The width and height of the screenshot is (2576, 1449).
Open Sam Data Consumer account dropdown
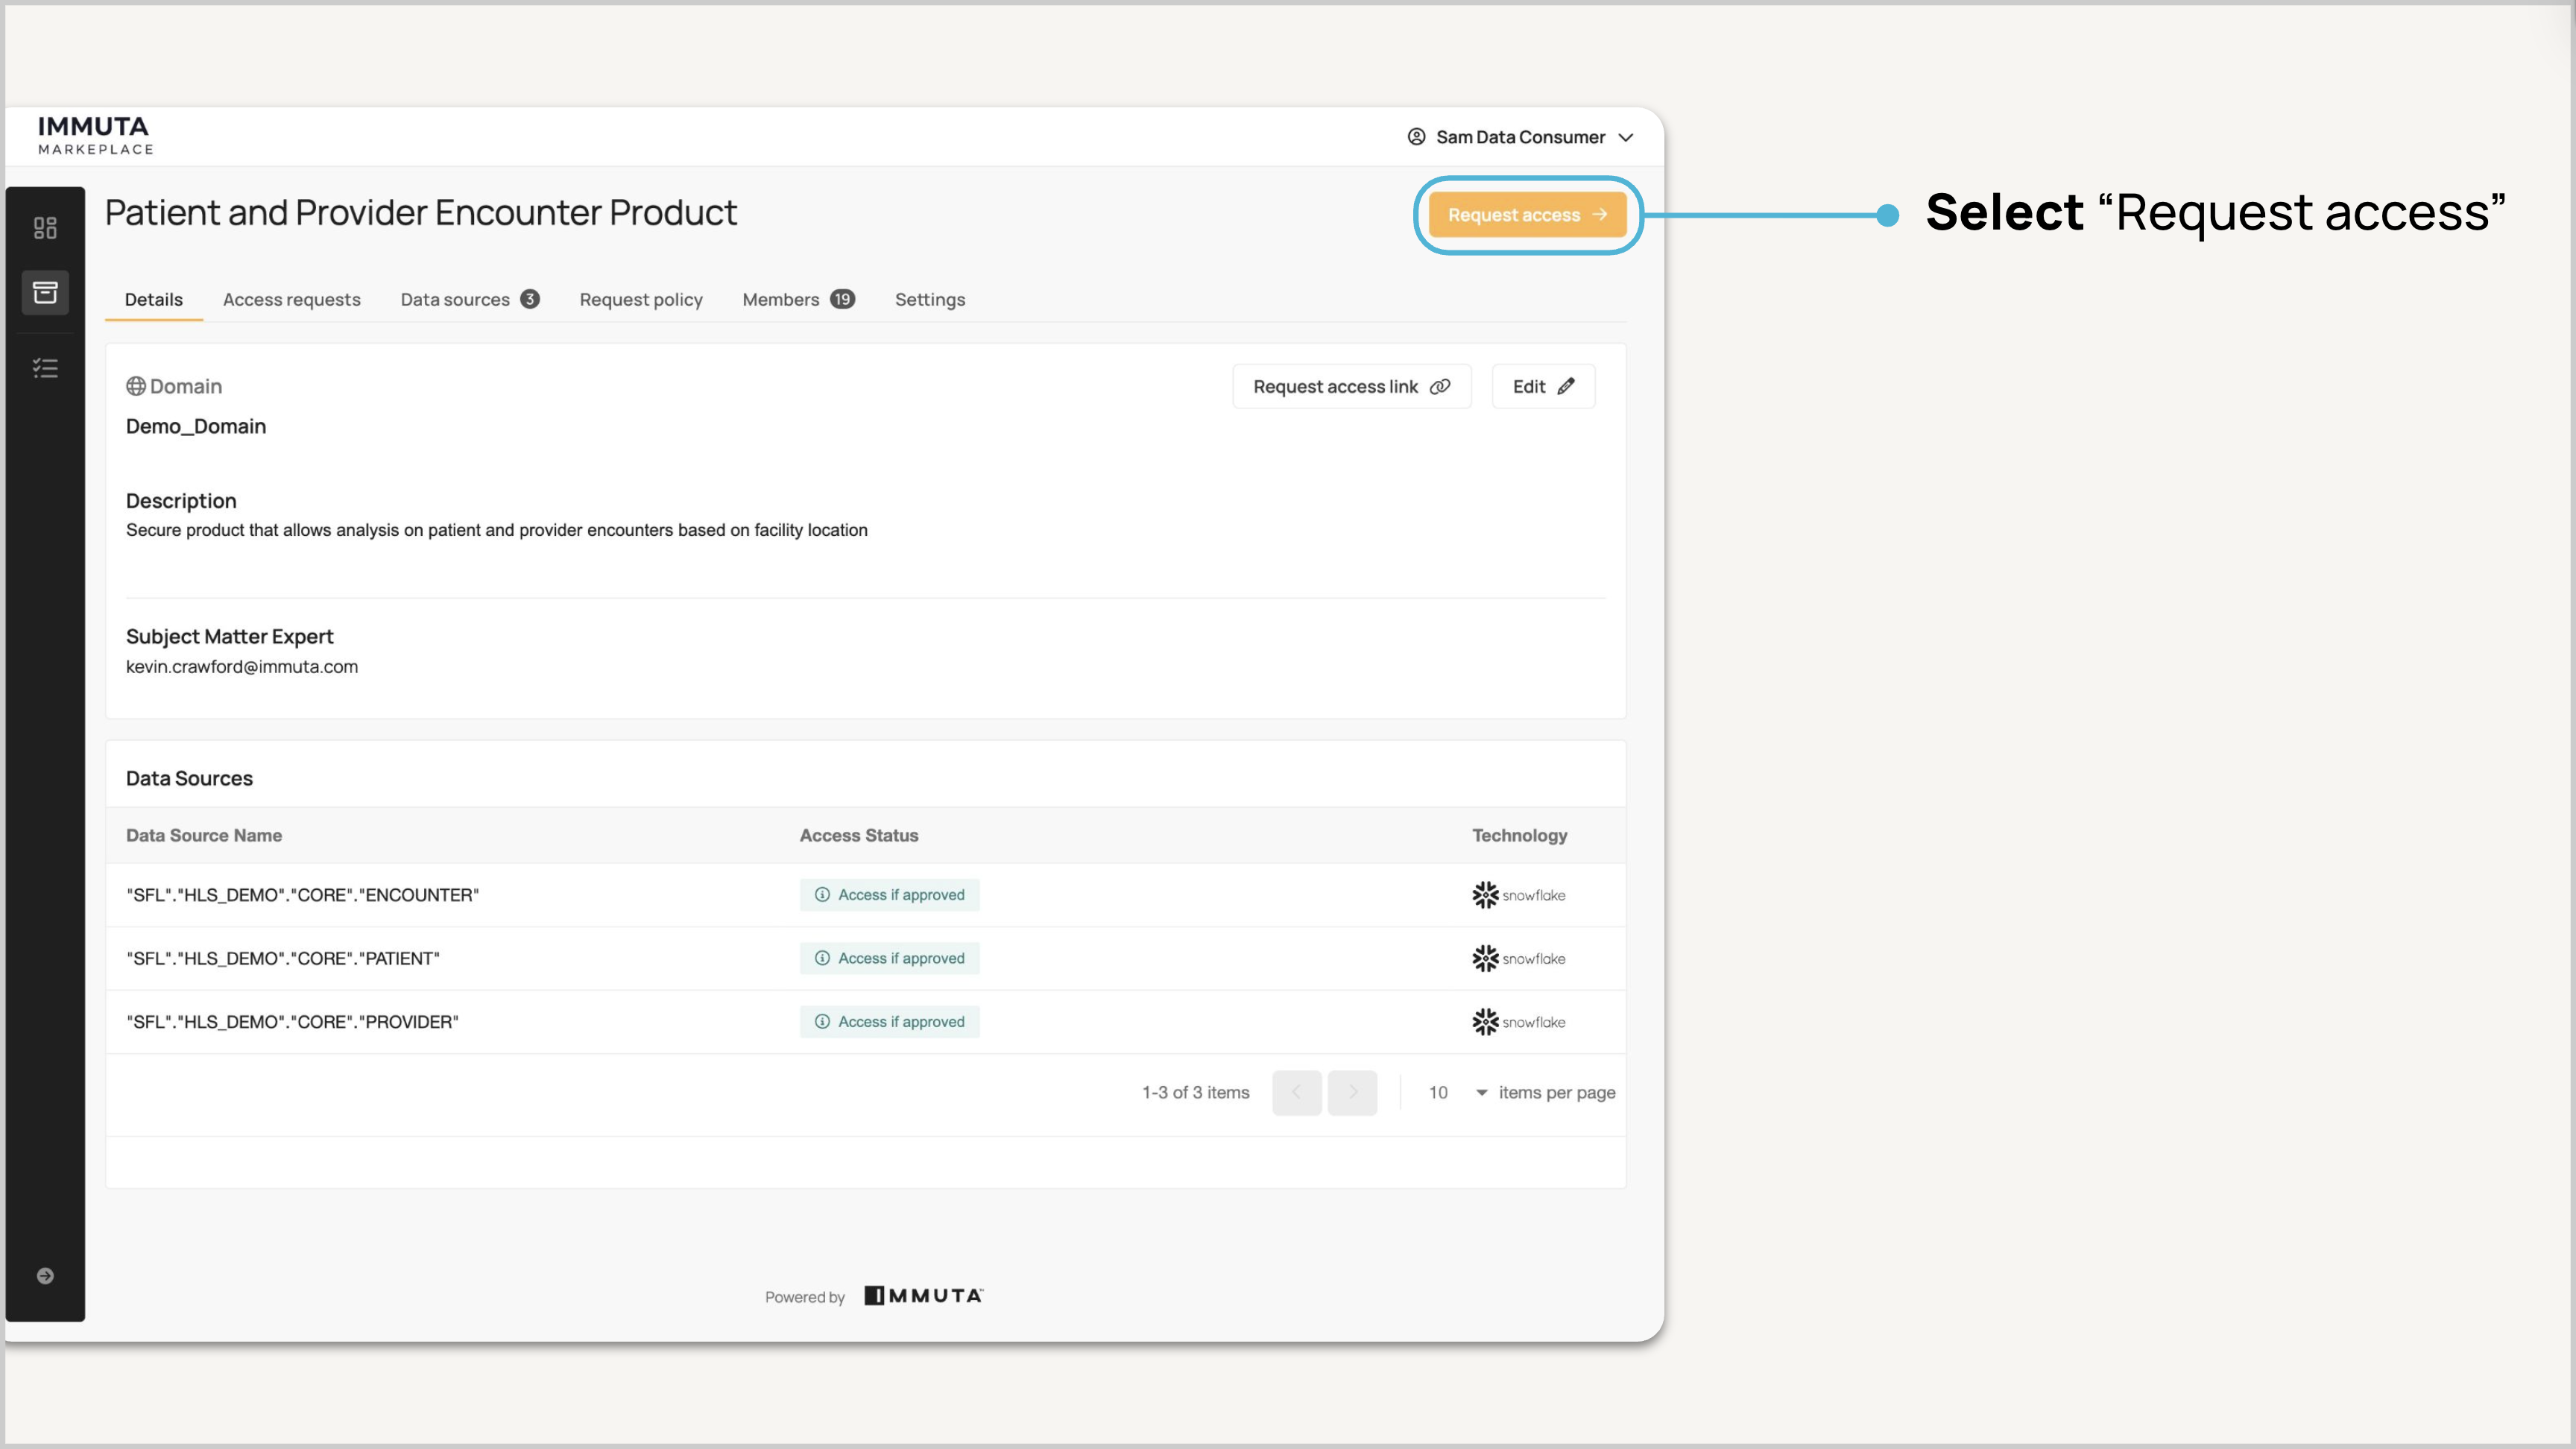coord(1626,137)
